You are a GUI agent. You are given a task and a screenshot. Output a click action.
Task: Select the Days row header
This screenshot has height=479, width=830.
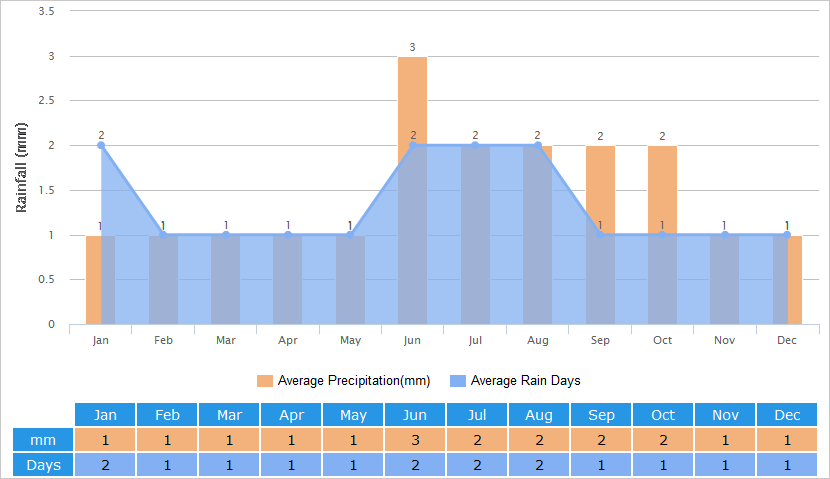pyautogui.click(x=43, y=465)
